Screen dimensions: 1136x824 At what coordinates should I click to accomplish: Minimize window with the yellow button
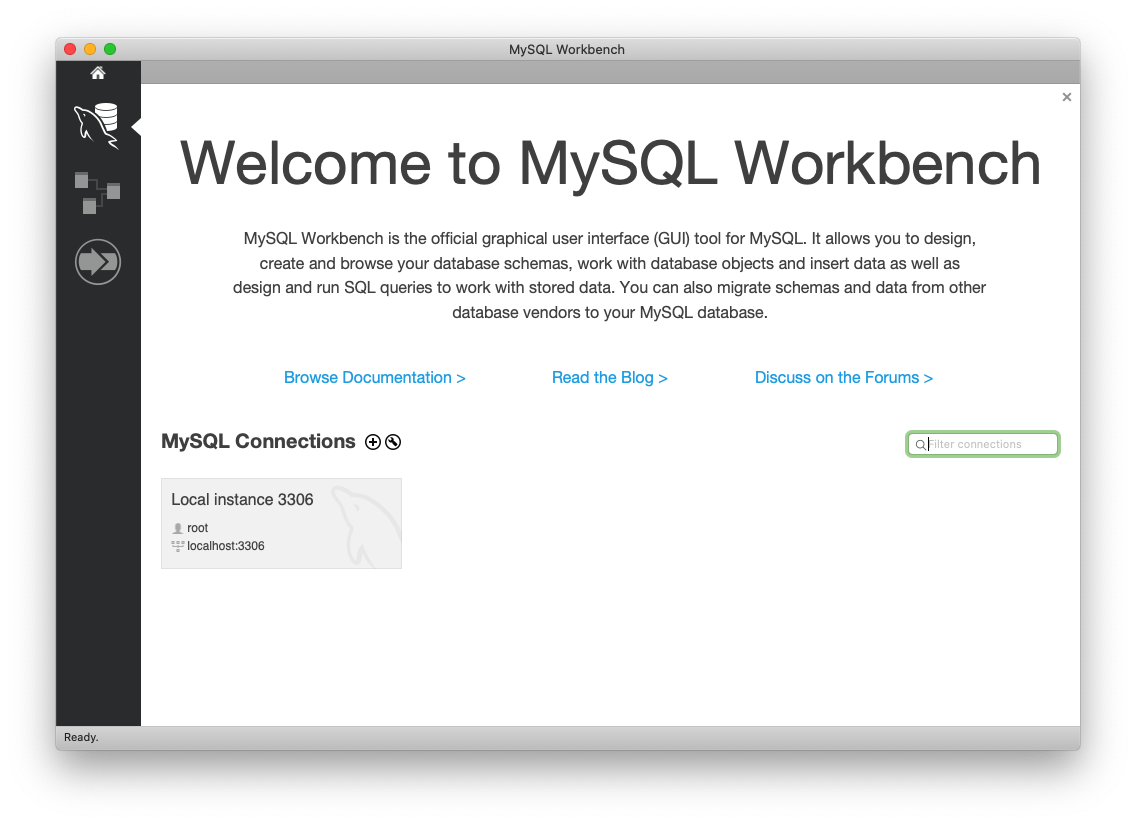pos(90,49)
